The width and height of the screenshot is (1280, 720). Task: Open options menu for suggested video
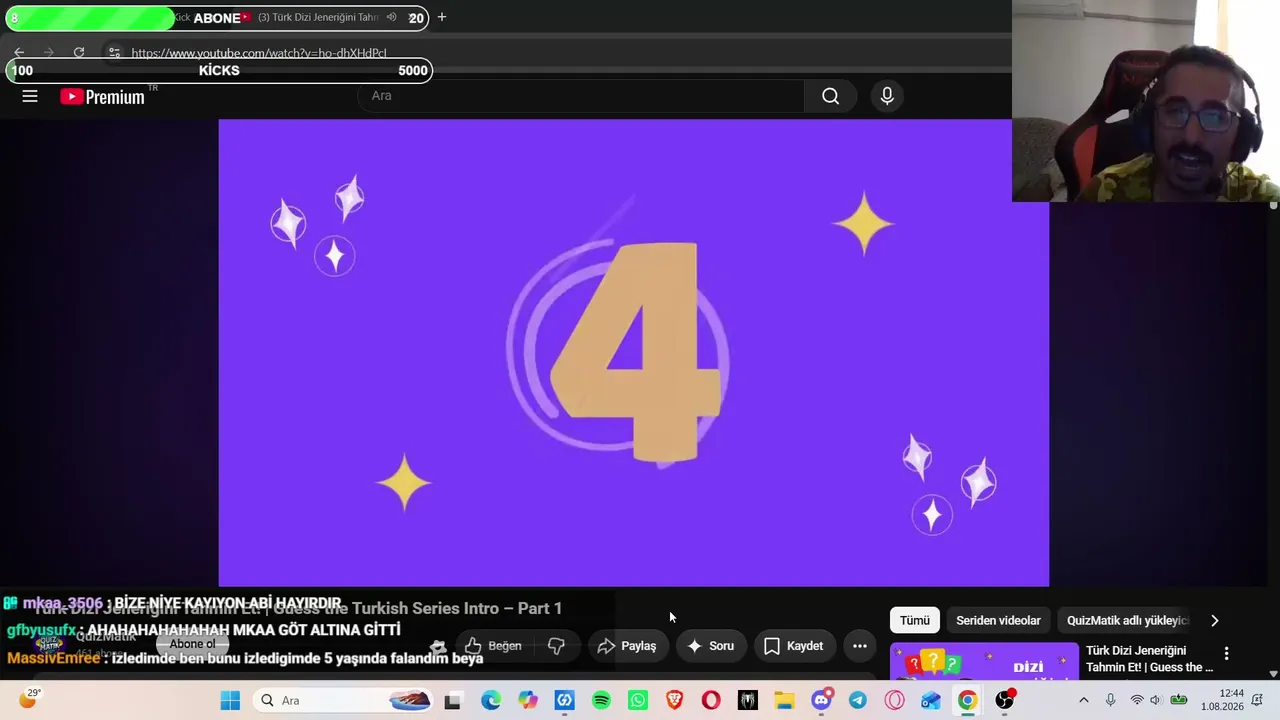pyautogui.click(x=1226, y=654)
